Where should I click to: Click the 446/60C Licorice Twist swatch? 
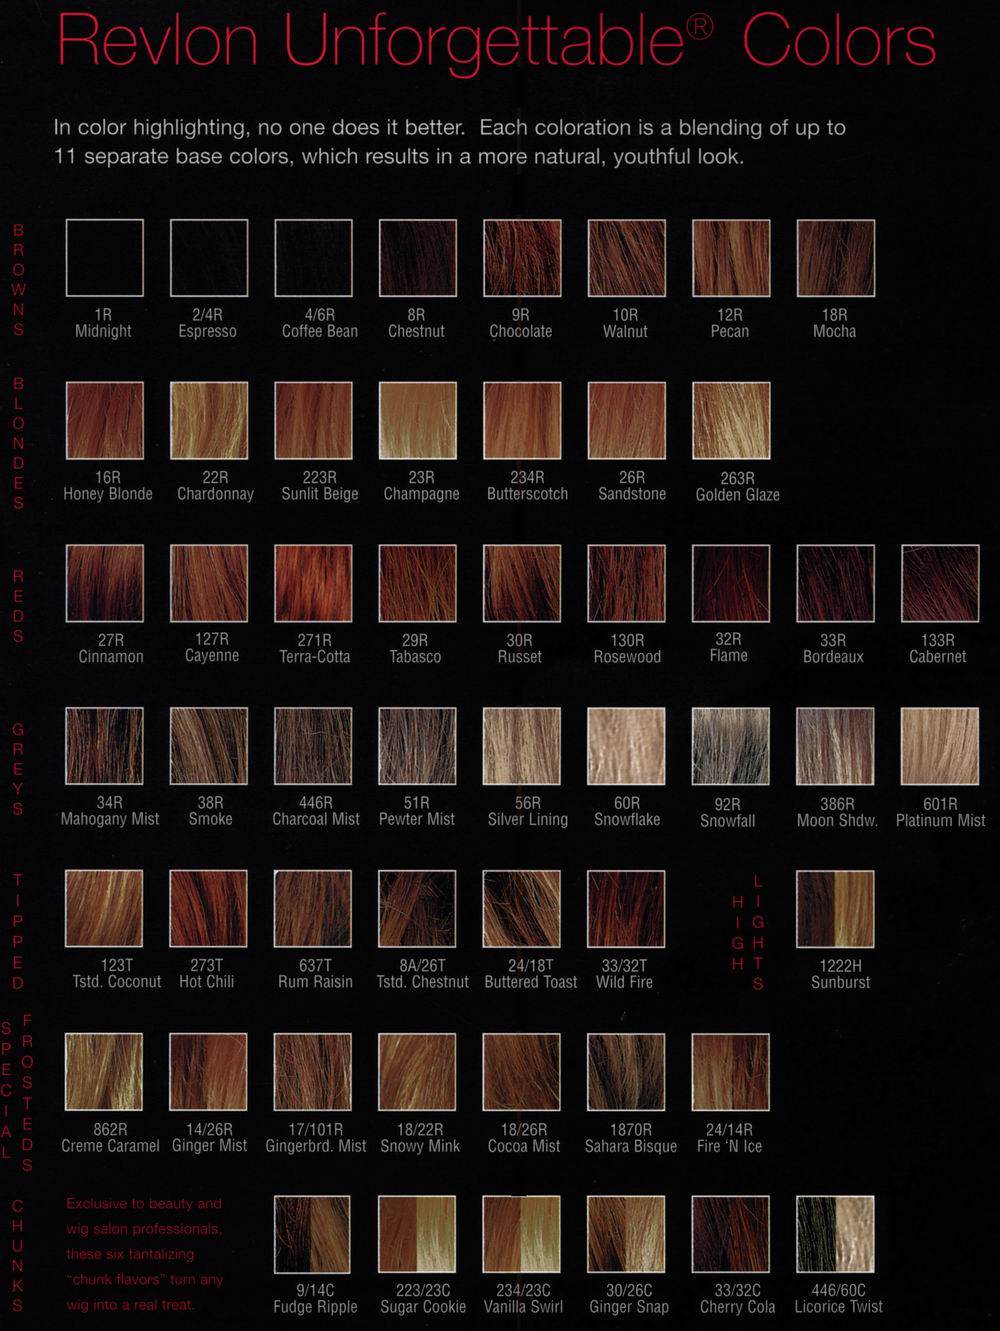point(835,1234)
